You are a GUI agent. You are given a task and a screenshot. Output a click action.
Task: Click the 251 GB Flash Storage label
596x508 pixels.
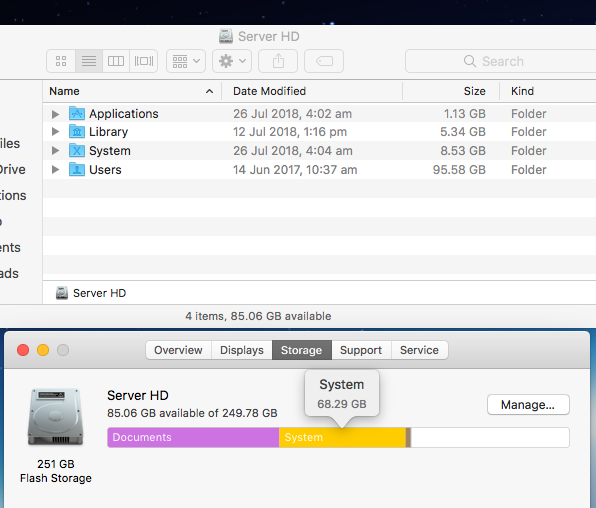[x=55, y=471]
